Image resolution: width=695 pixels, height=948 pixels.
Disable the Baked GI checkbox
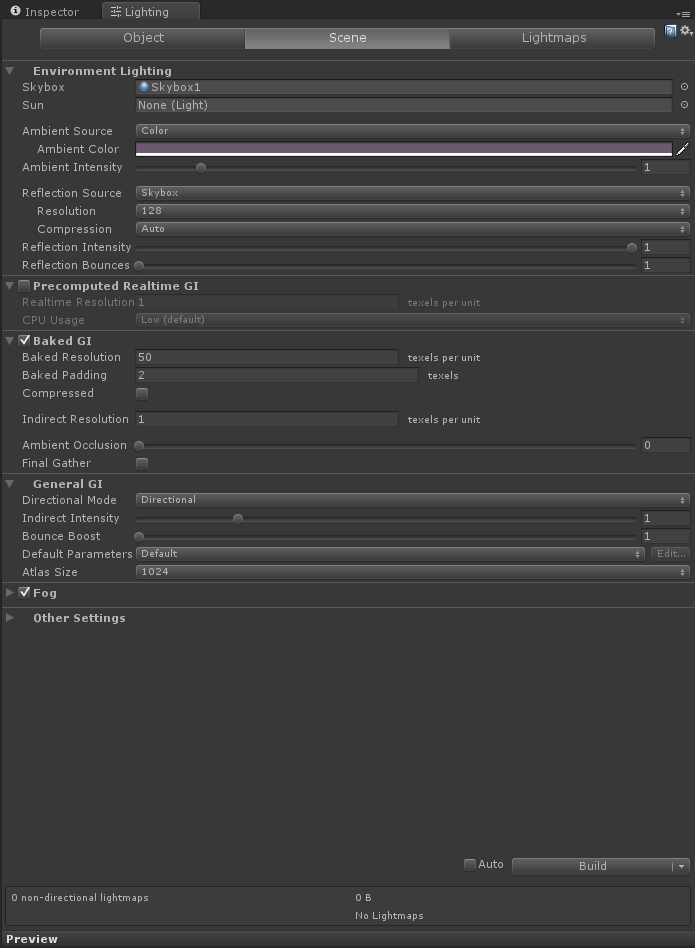24,340
